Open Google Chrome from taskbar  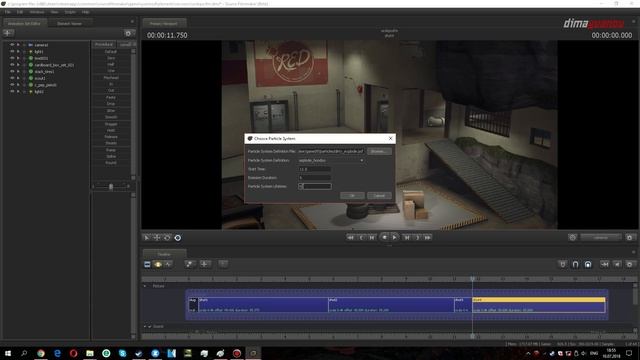41,353
